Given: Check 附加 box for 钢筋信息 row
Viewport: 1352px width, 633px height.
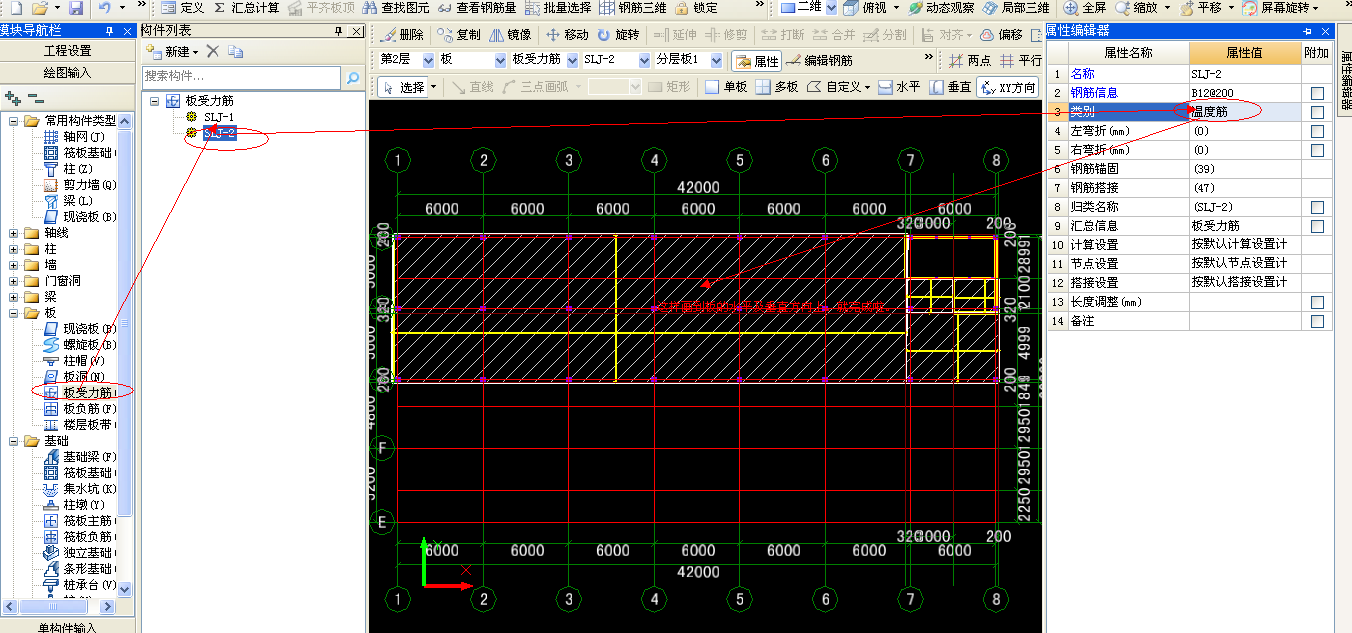Looking at the screenshot, I should (1317, 93).
